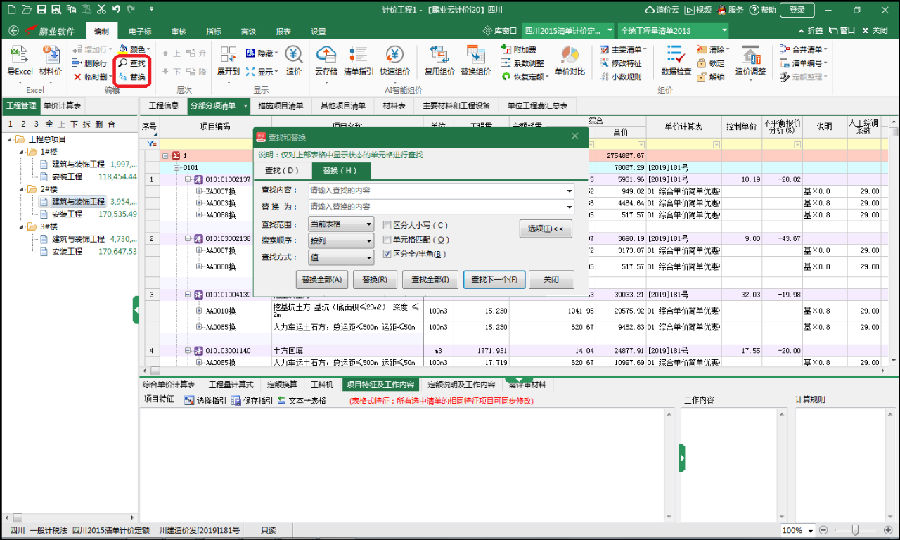
Task: Tick the 单元格匹配 cell match checkbox
Action: pyautogui.click(x=388, y=240)
